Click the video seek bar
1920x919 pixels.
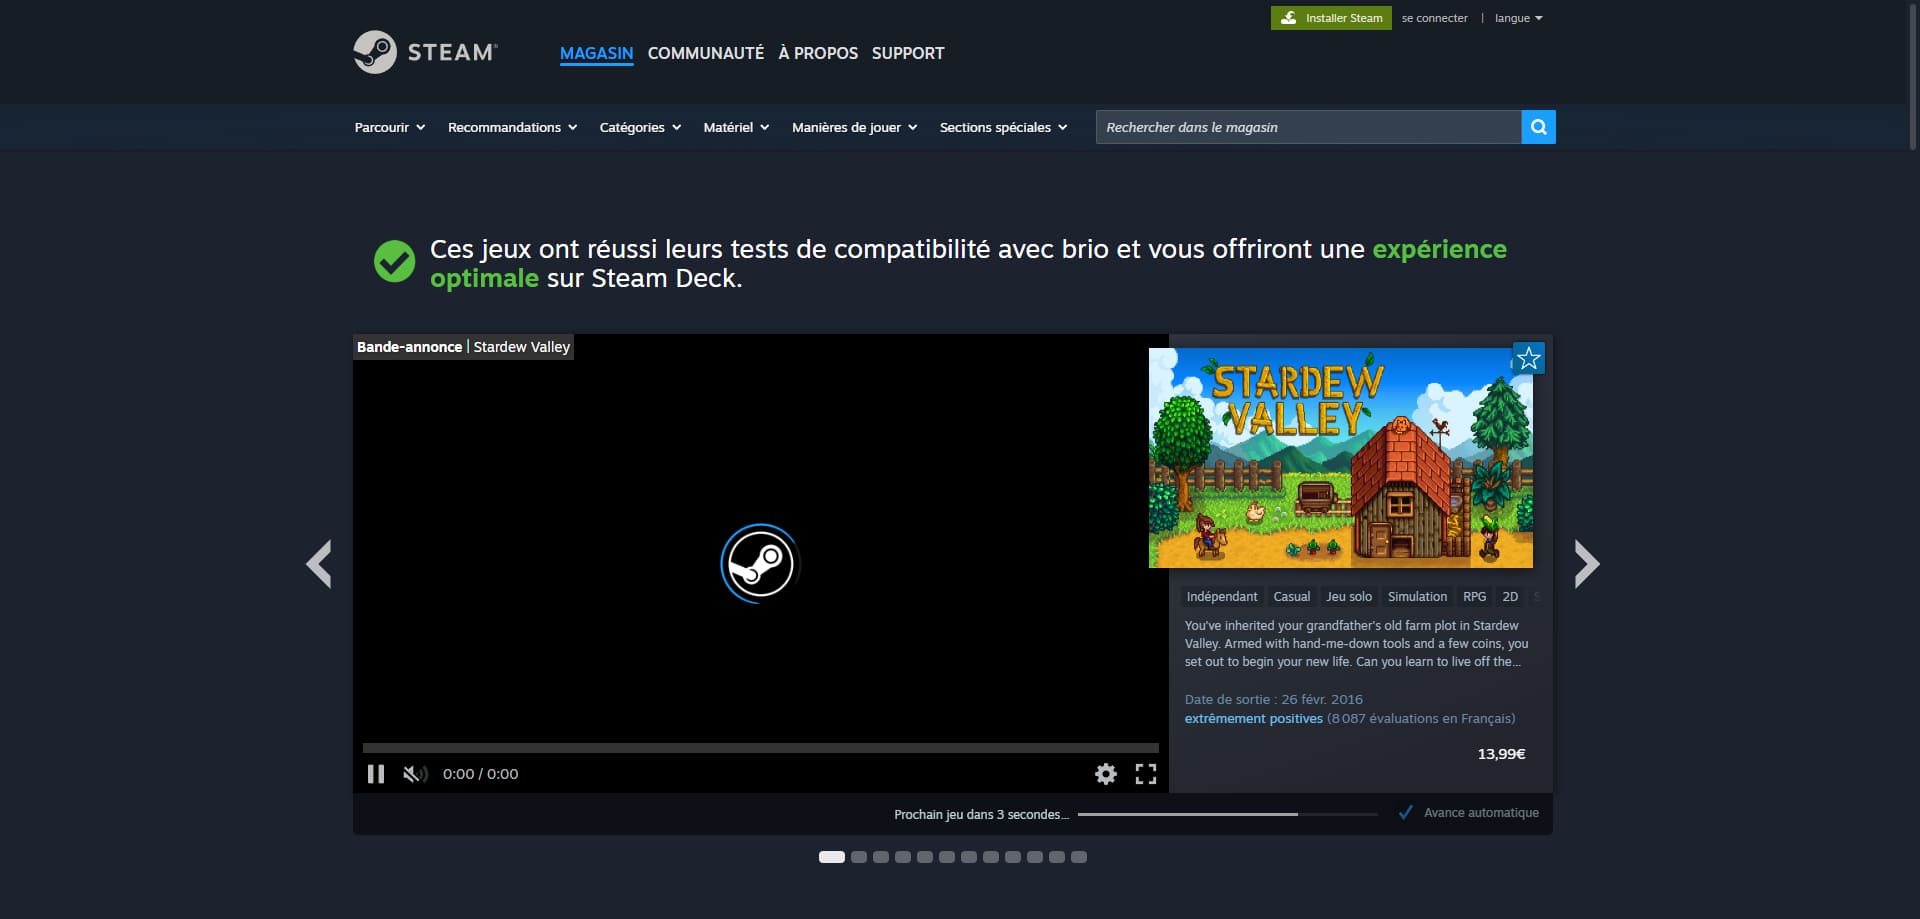(760, 748)
